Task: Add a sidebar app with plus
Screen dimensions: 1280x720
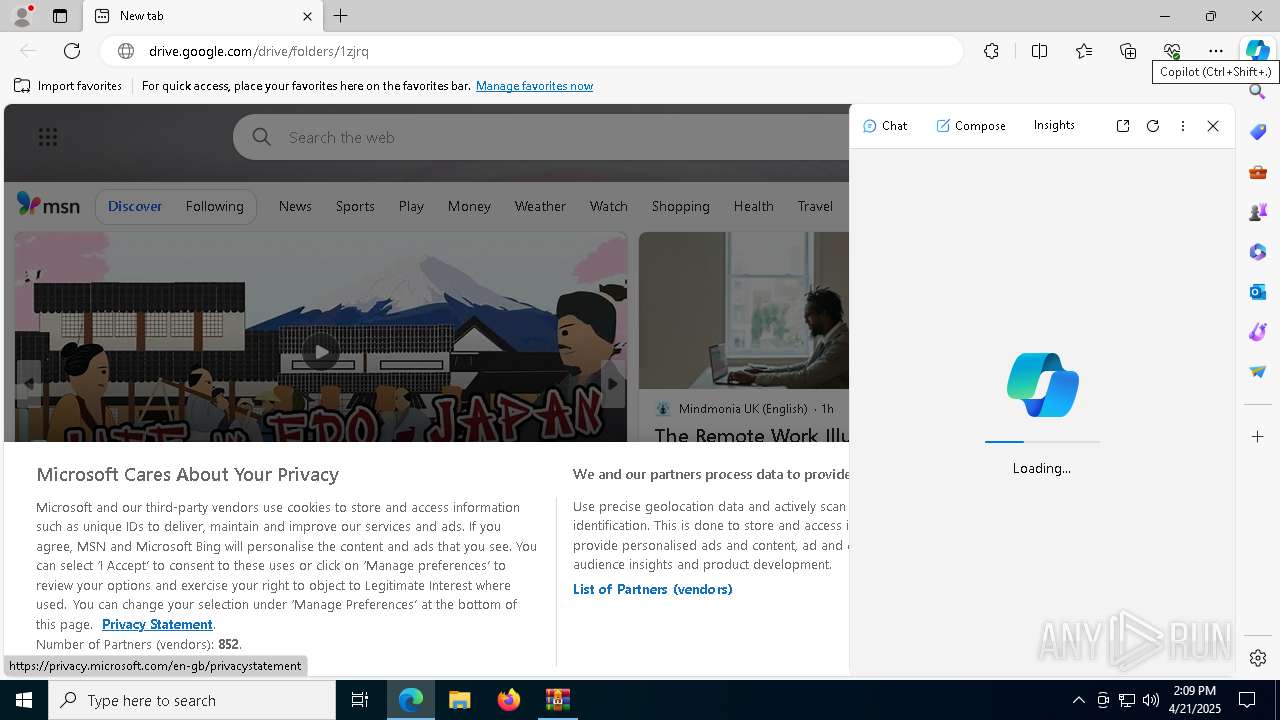Action: 1258,437
